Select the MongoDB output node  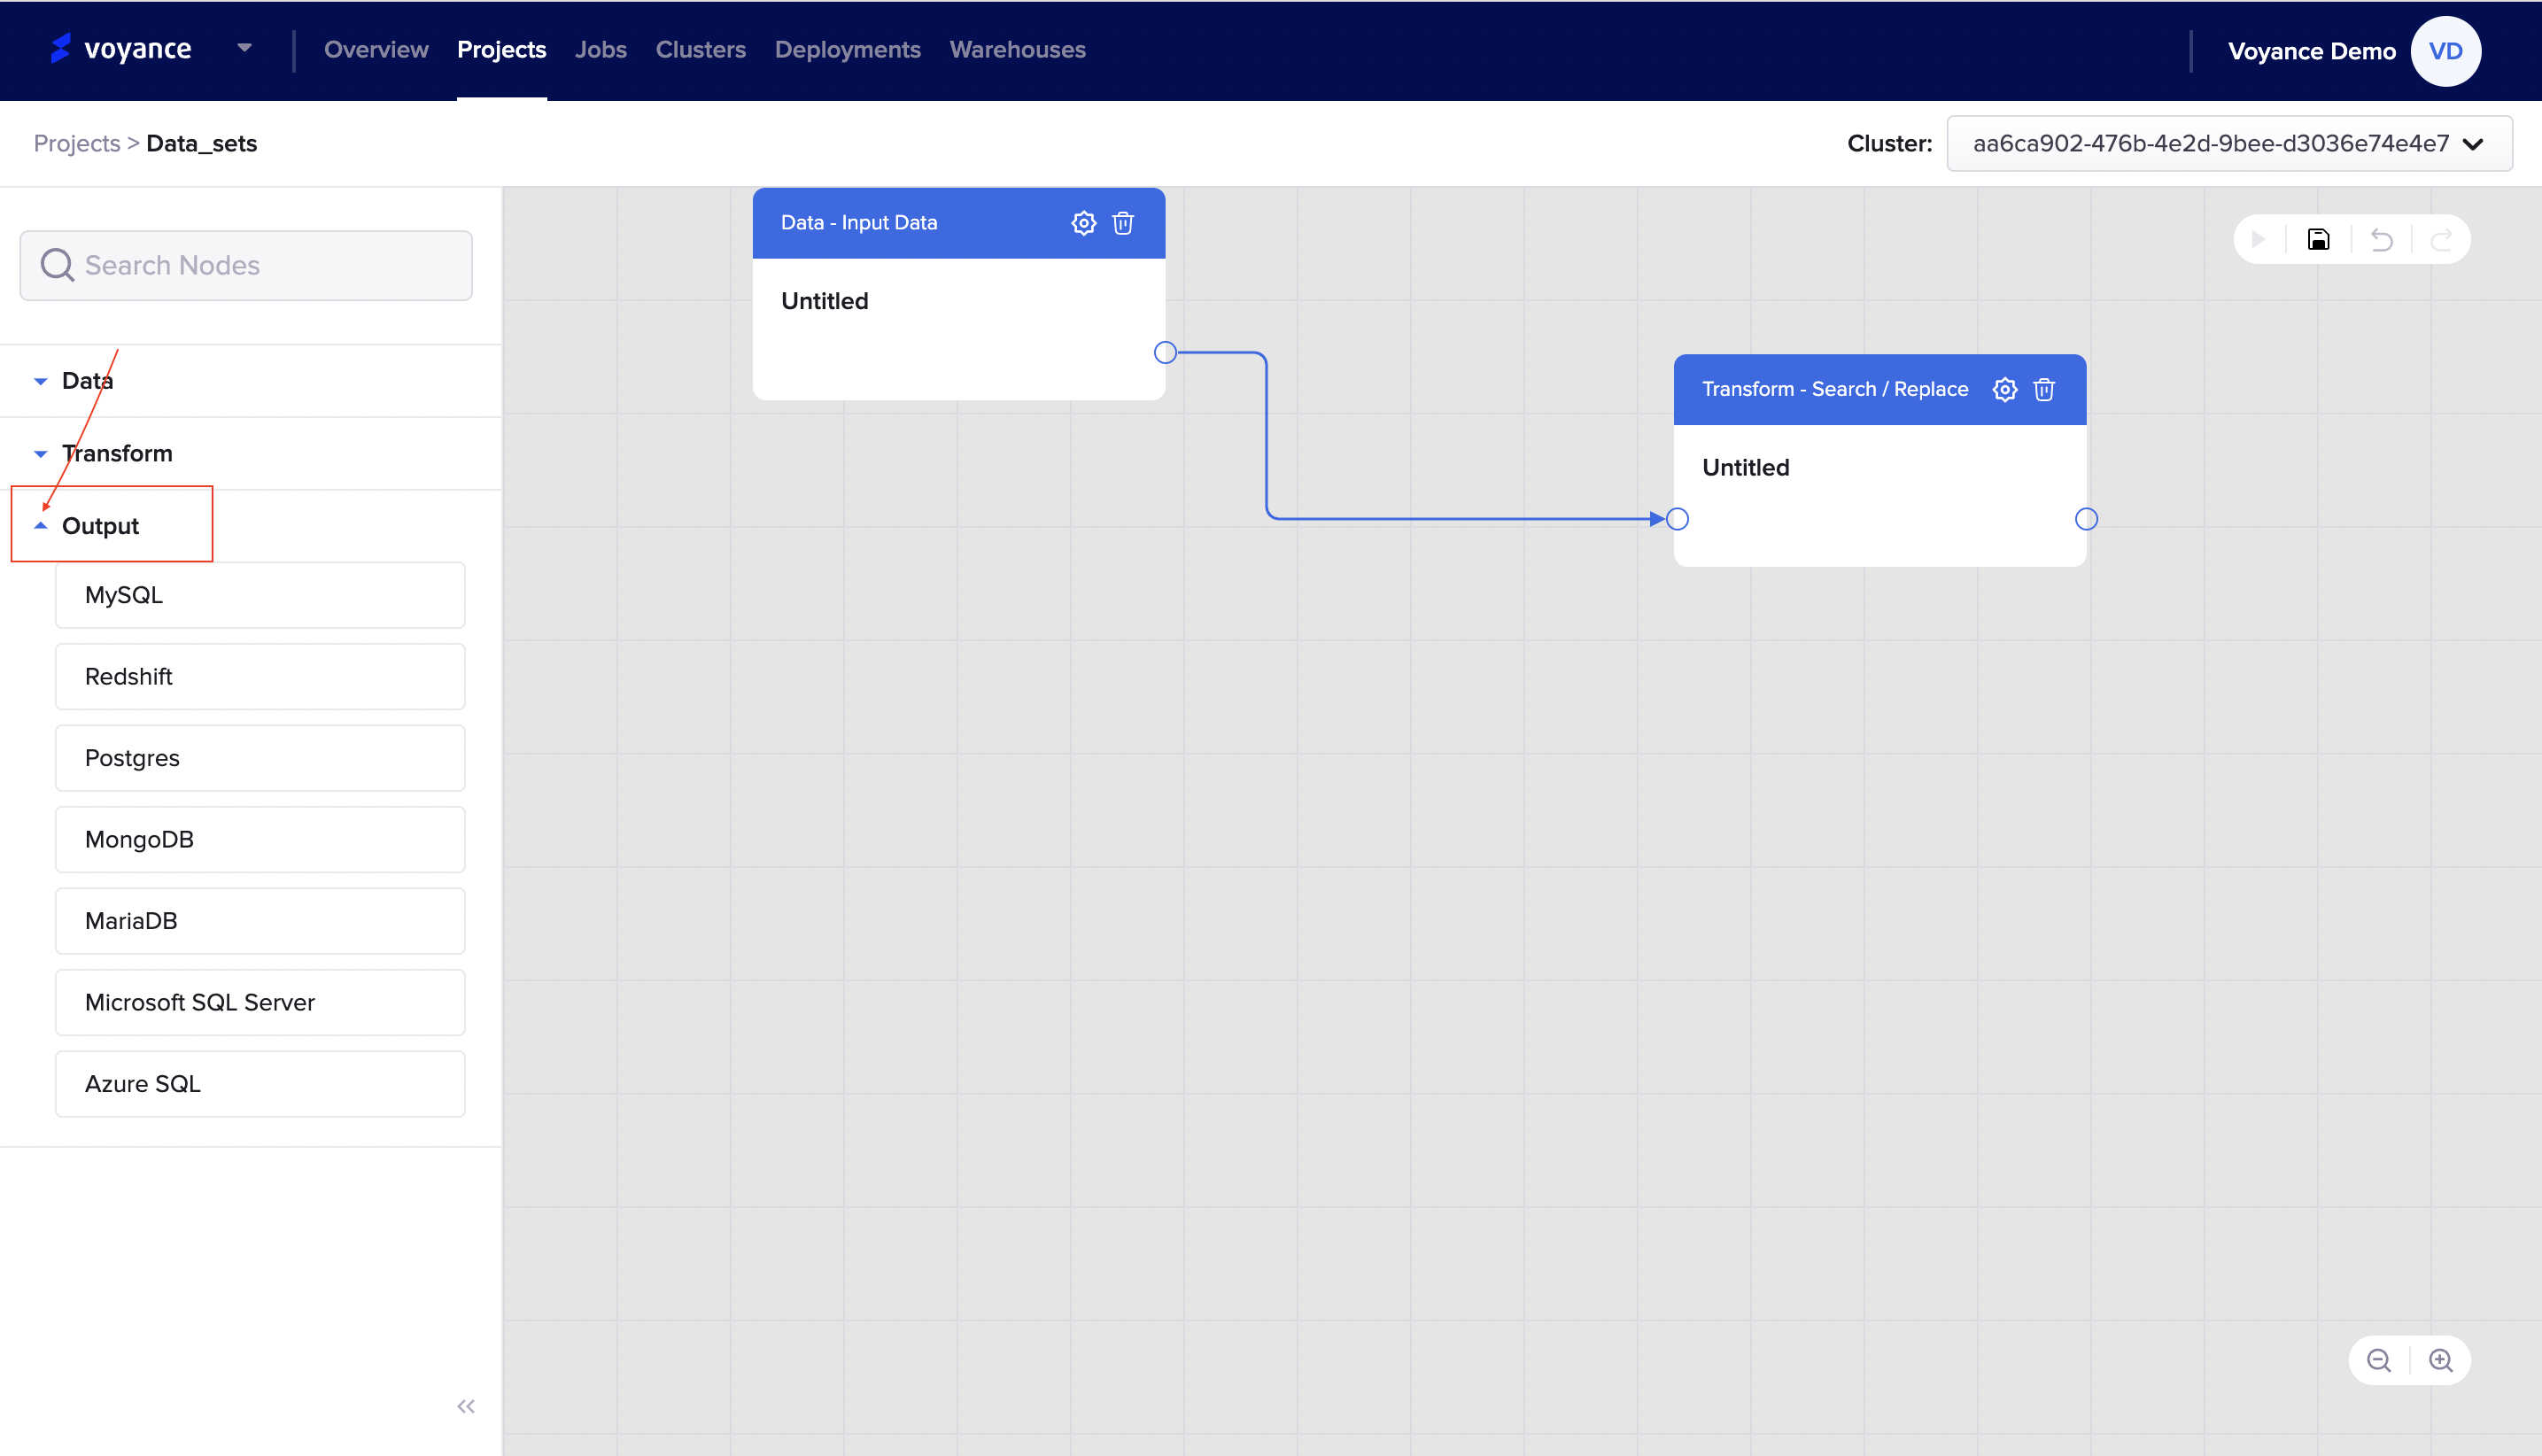pos(260,840)
